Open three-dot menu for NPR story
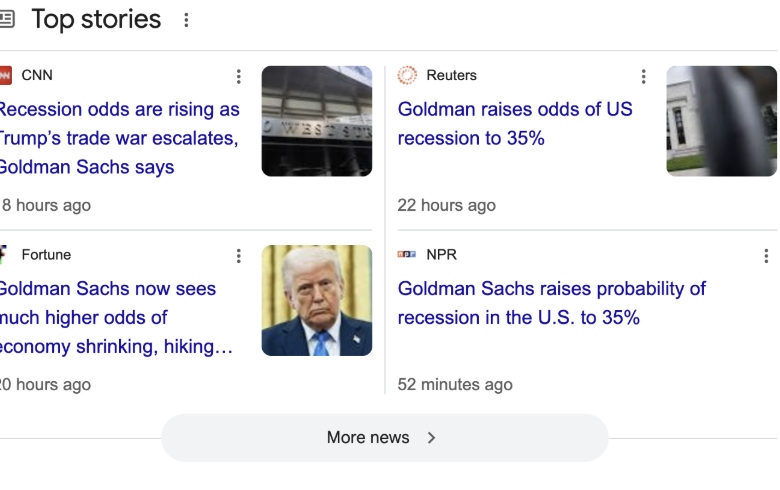 click(x=766, y=256)
